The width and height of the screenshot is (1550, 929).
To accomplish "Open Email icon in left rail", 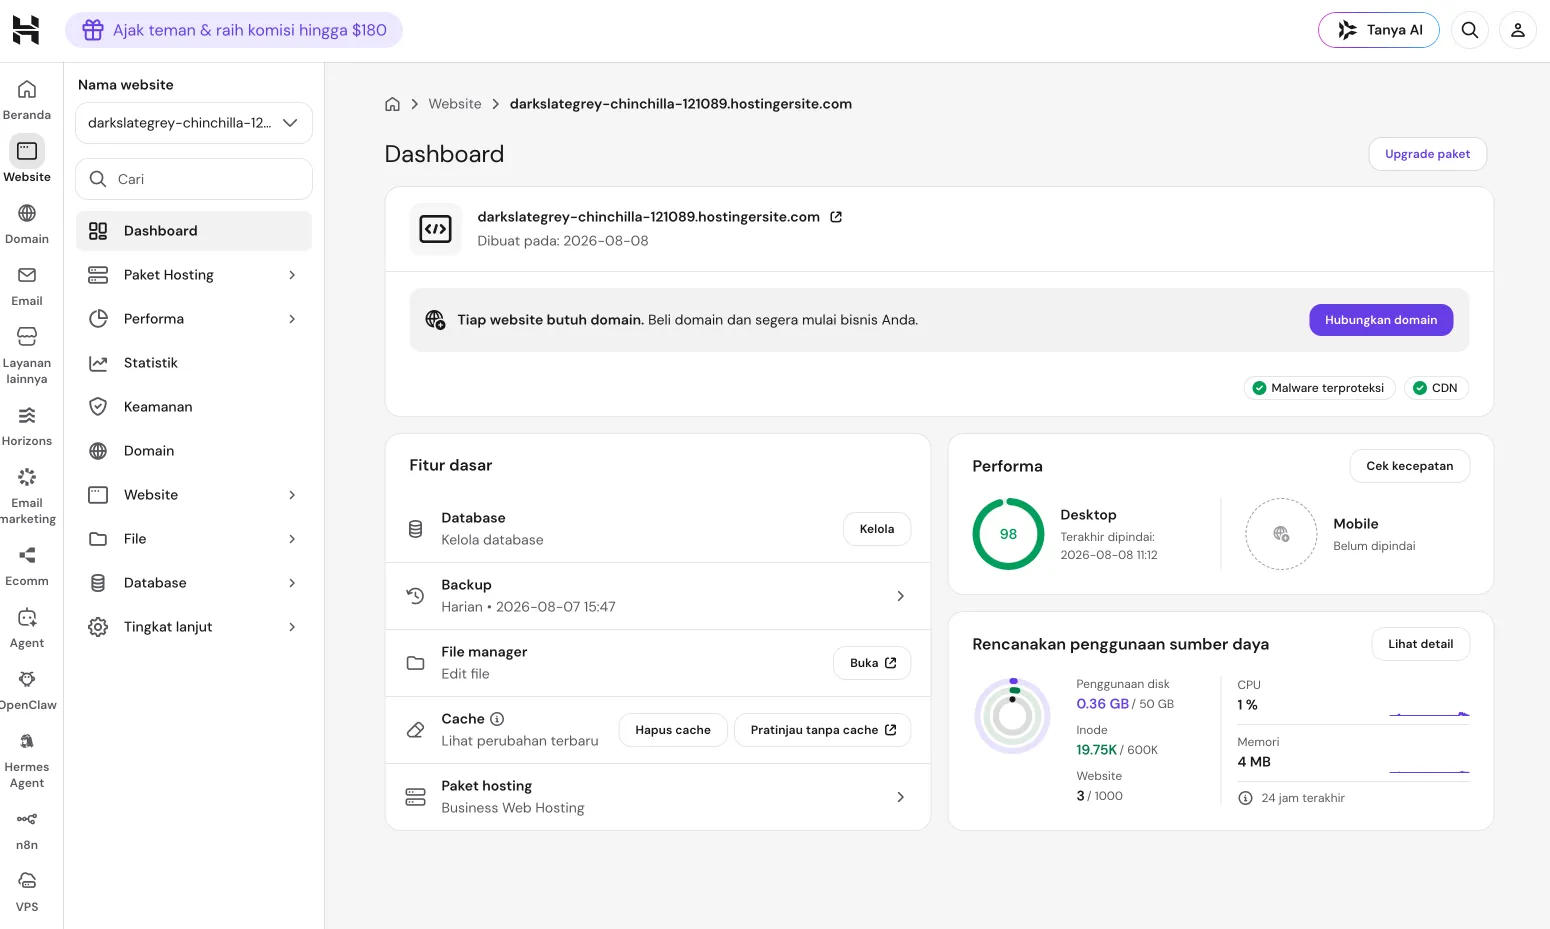I will click(x=27, y=275).
